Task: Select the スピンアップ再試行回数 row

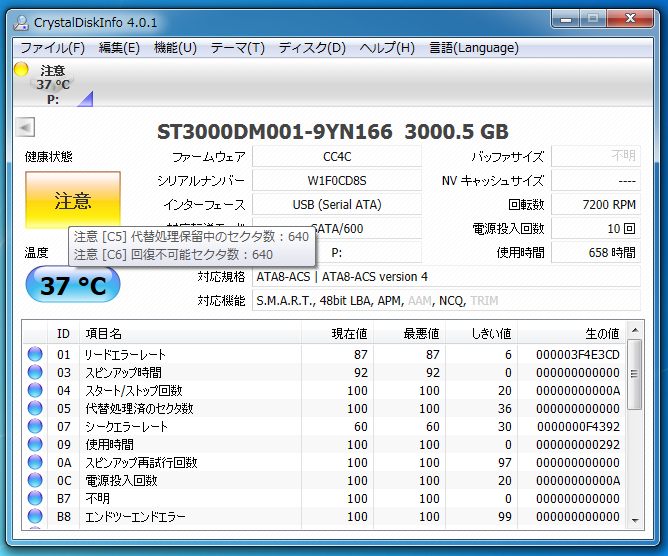Action: click(324, 462)
